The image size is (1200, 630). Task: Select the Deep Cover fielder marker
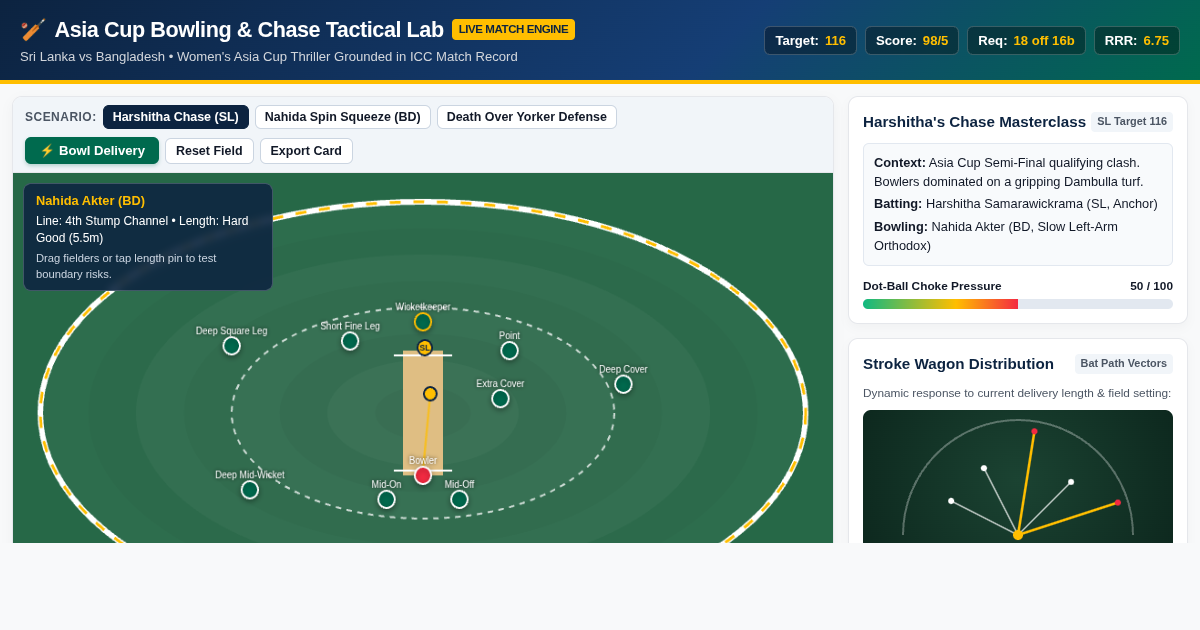[623, 384]
